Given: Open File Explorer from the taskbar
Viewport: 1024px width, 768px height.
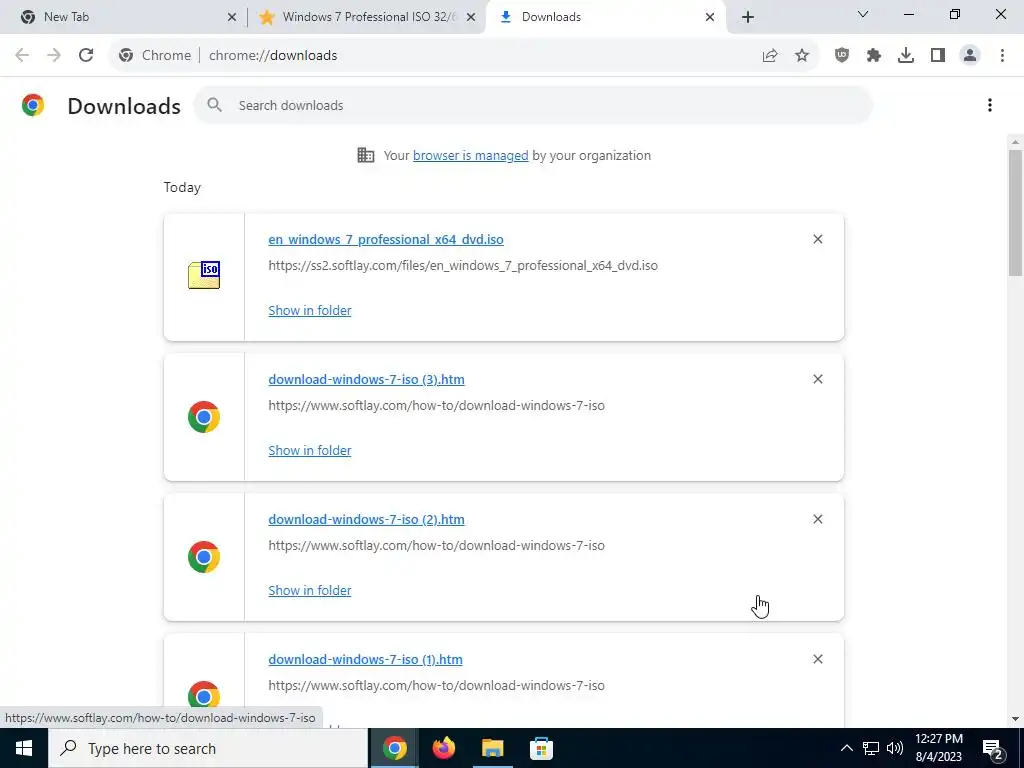Looking at the screenshot, I should pyautogui.click(x=492, y=748).
